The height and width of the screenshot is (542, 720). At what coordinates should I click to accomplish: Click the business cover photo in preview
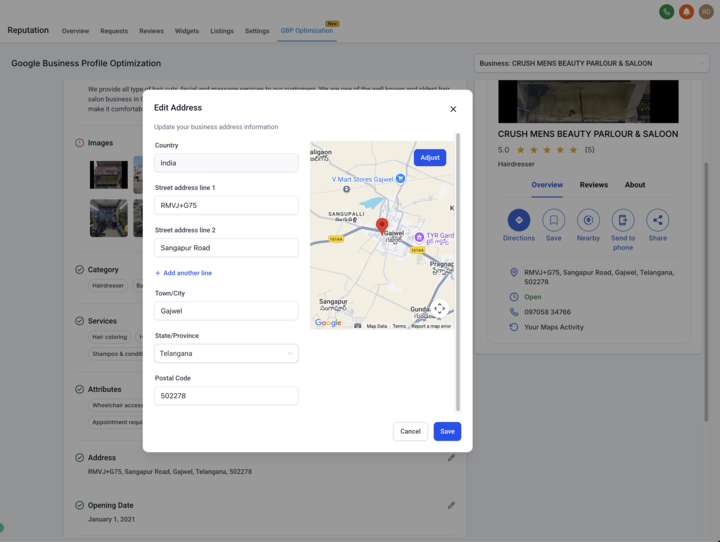click(588, 102)
